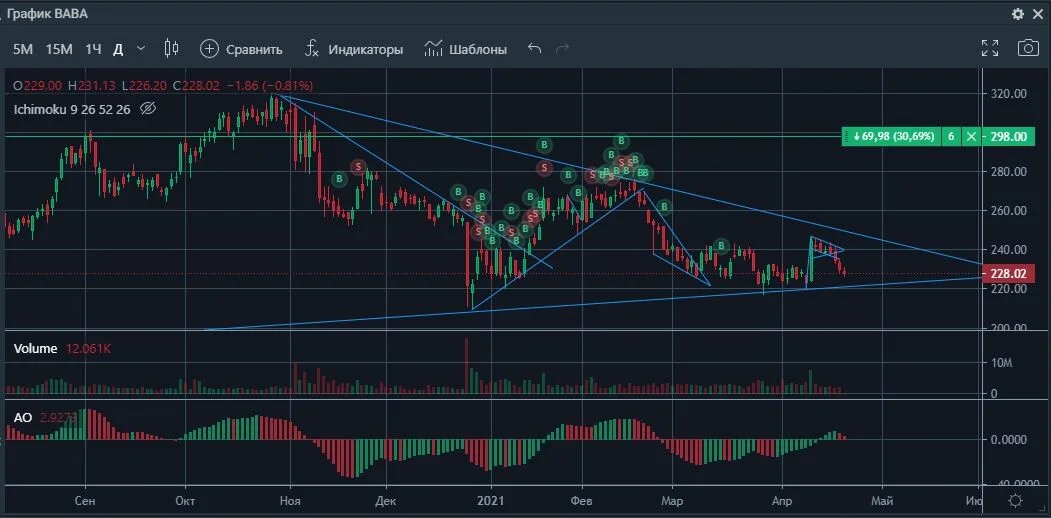
Task: Click the Сравнить compare button
Action: click(241, 49)
